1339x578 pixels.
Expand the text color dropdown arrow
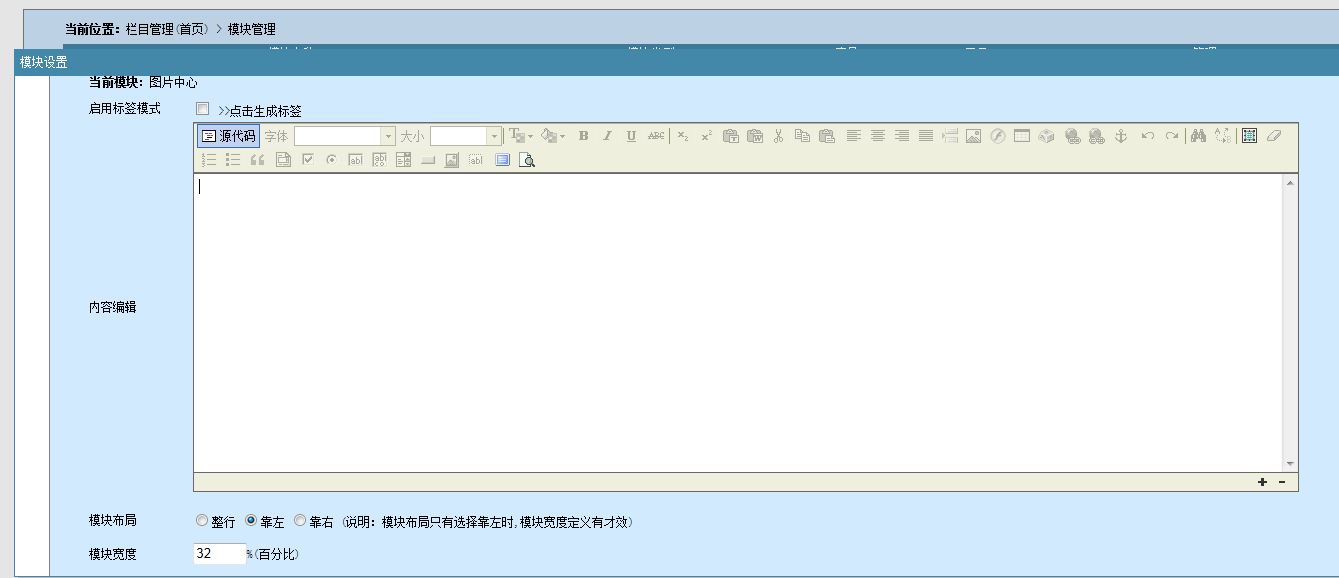[530, 136]
